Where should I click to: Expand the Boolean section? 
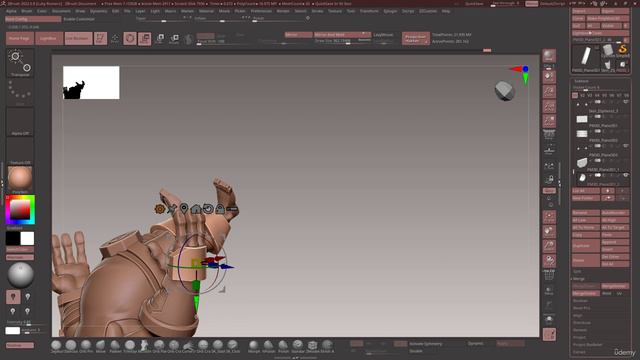coord(580,301)
